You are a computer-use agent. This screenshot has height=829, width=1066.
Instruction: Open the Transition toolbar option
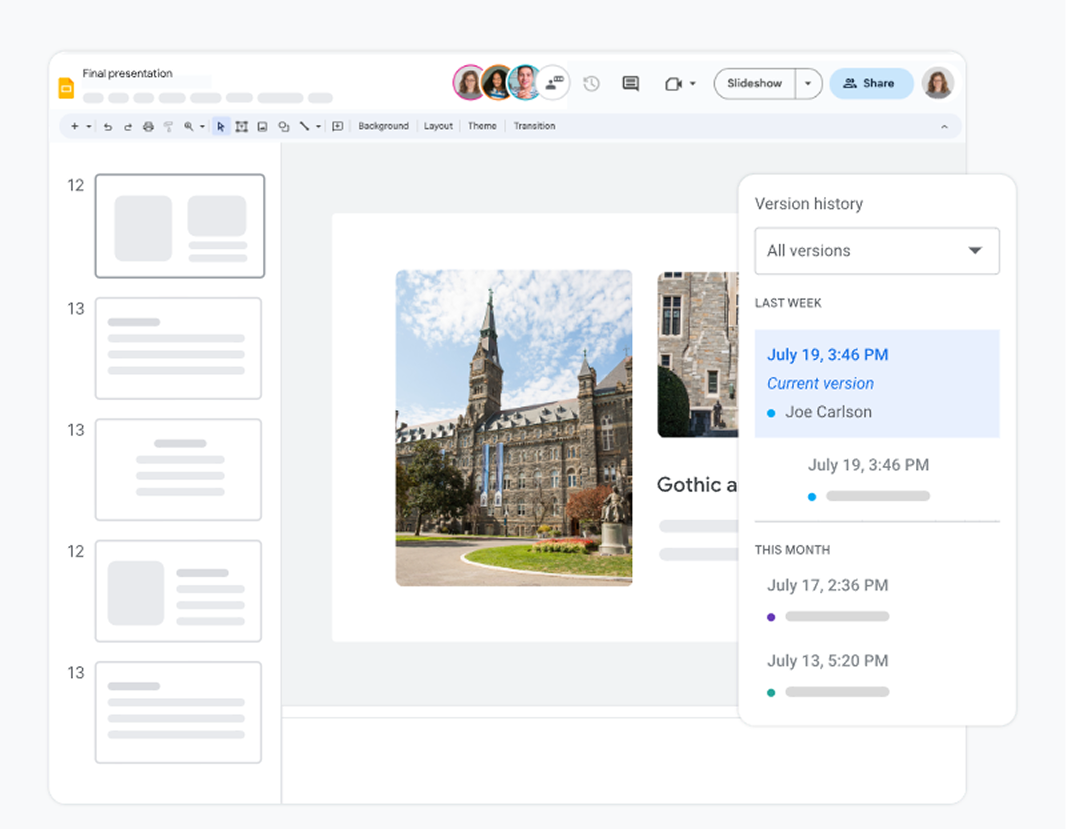534,127
